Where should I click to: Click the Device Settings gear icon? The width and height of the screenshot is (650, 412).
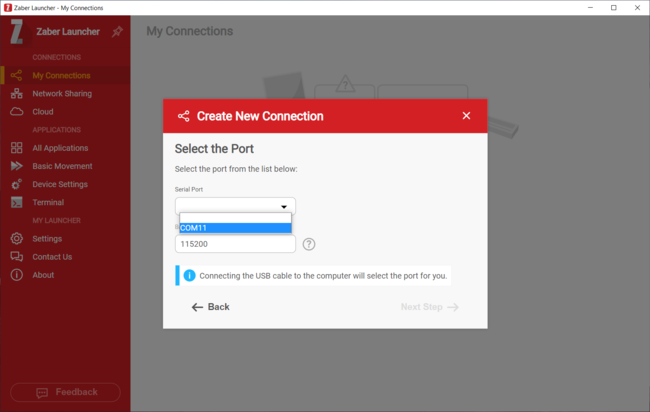[x=16, y=184]
